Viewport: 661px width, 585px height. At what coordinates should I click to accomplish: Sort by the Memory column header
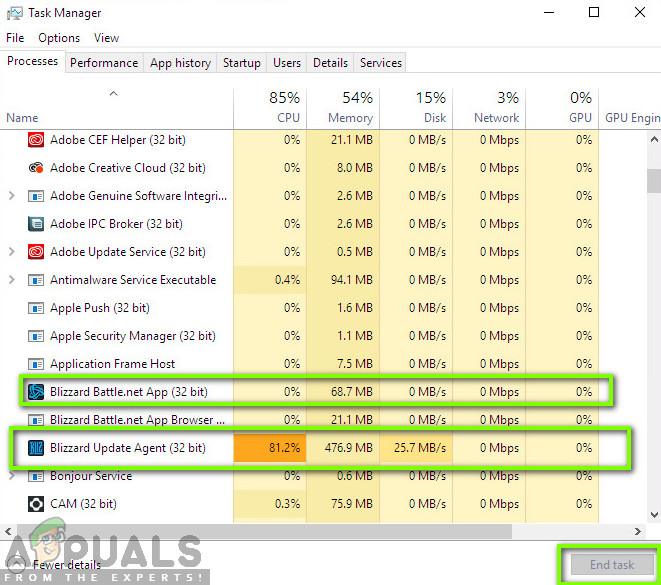(343, 107)
